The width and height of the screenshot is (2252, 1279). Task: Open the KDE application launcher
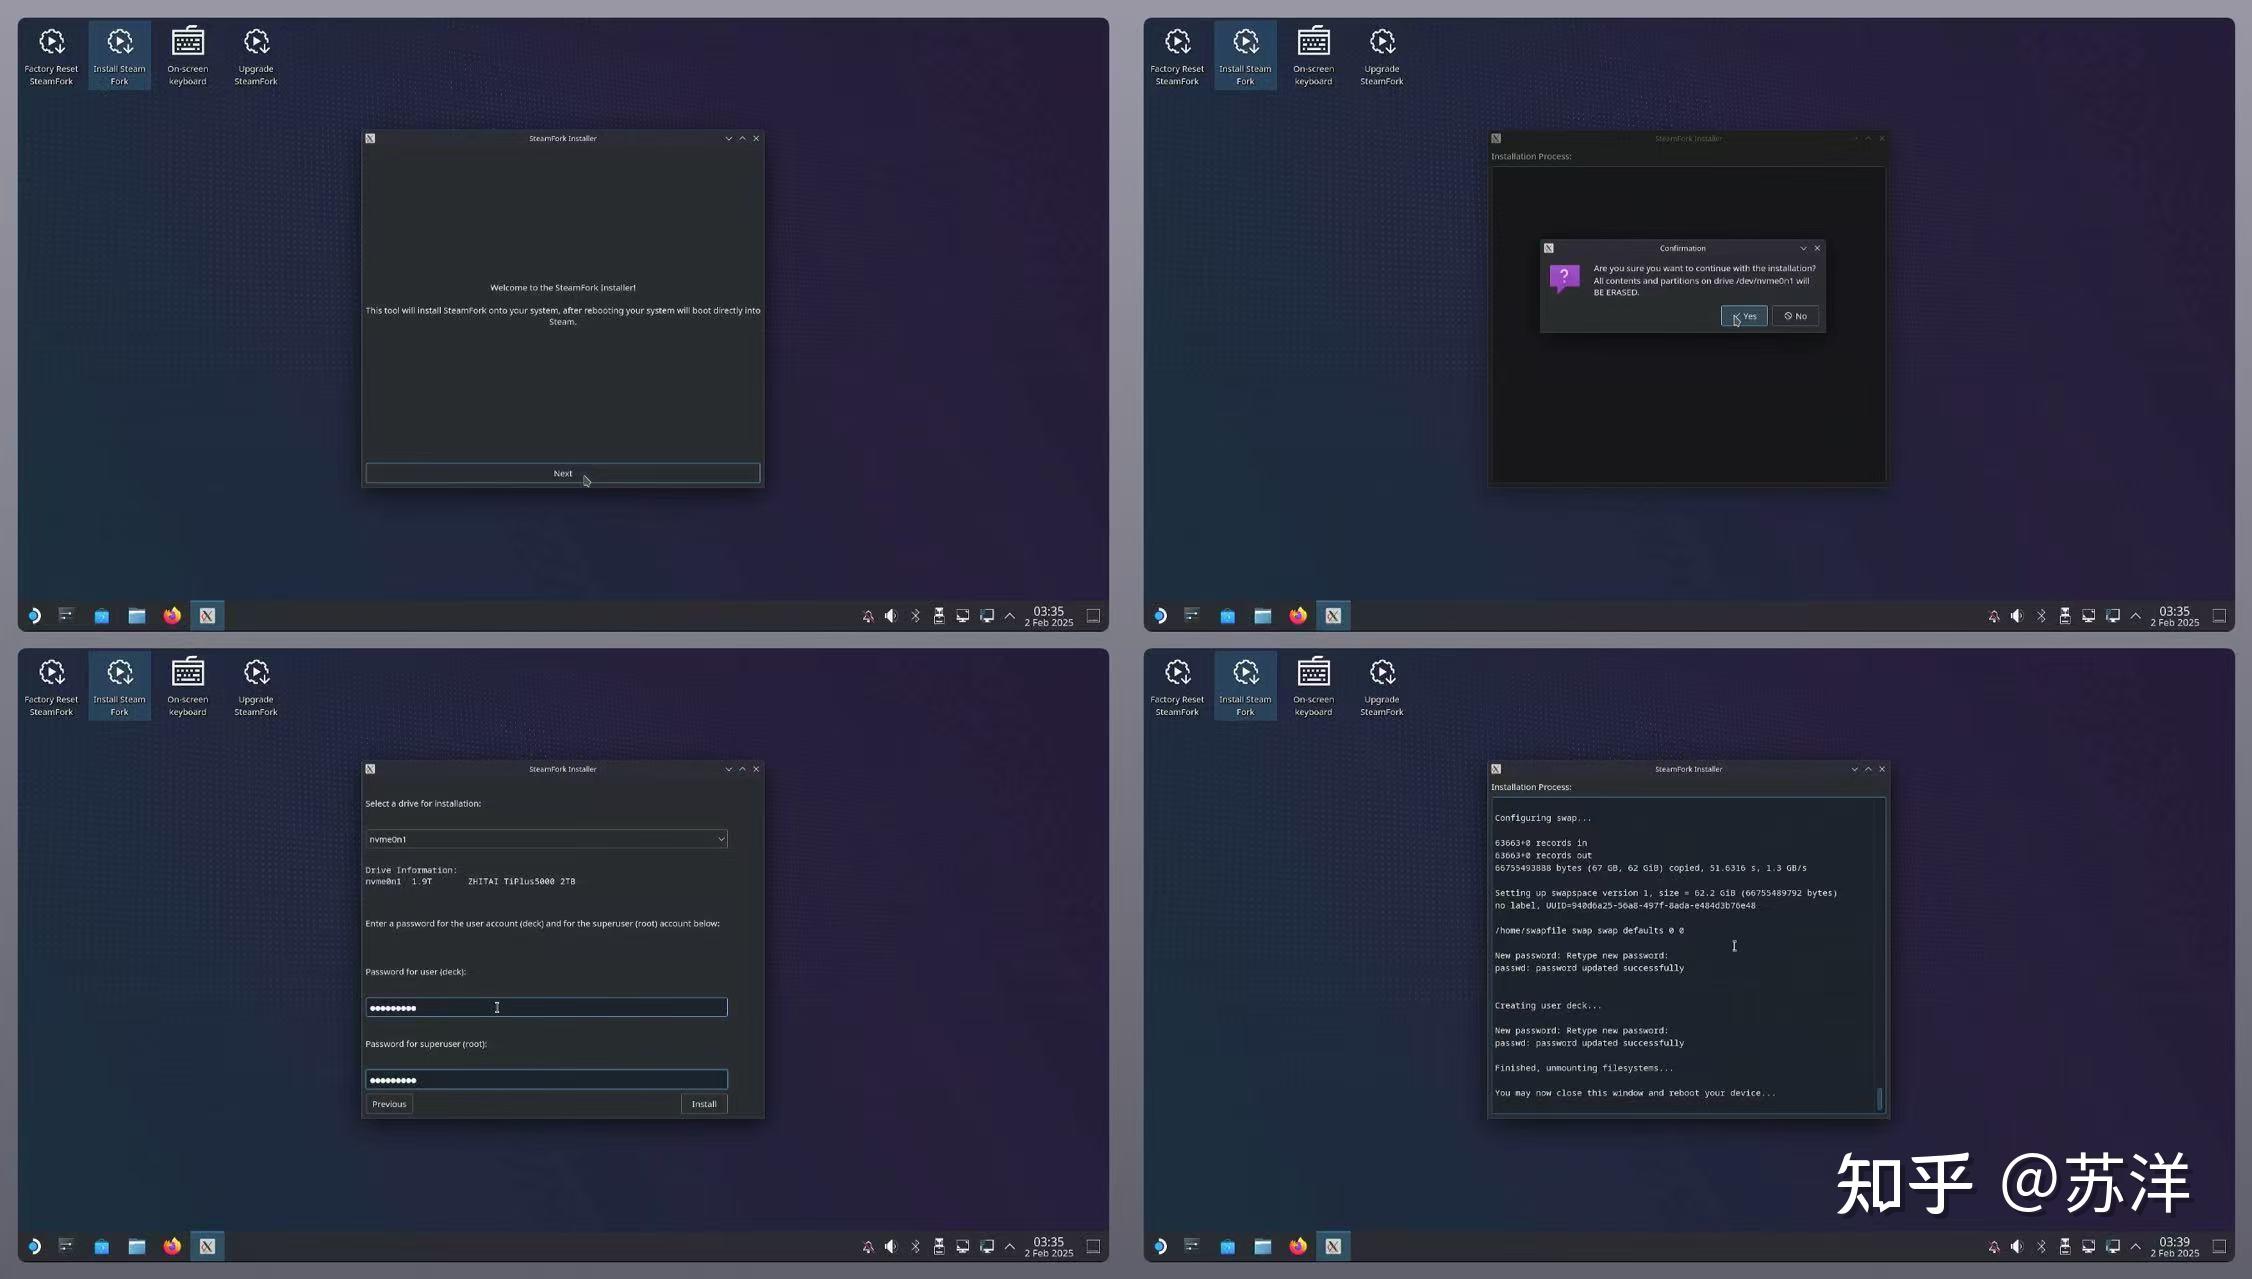tap(33, 615)
